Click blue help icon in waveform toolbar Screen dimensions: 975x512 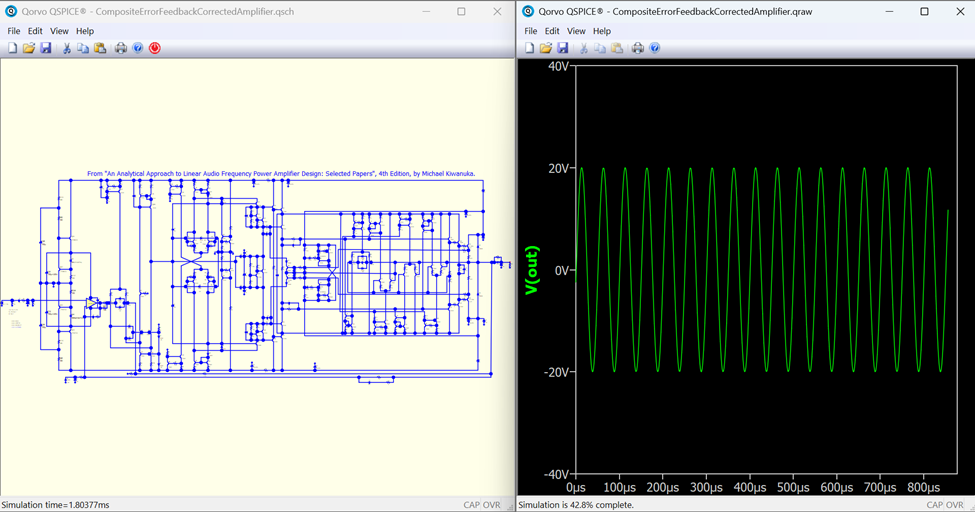tap(655, 48)
